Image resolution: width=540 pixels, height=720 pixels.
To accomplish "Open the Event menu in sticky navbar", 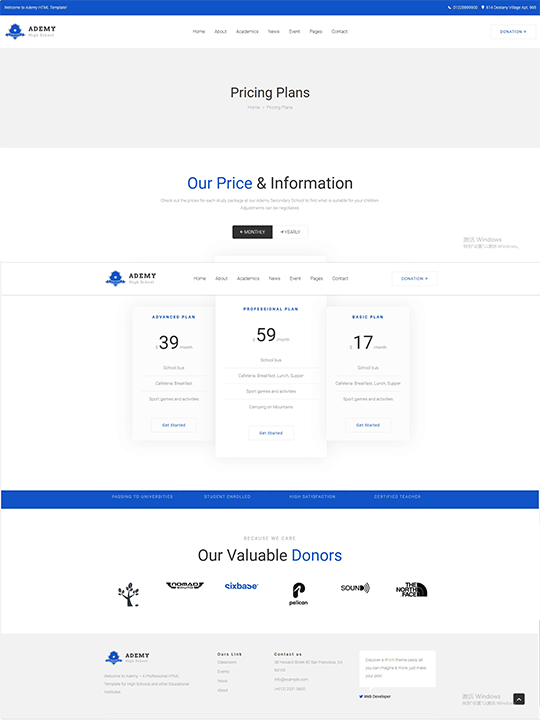I will [295, 279].
